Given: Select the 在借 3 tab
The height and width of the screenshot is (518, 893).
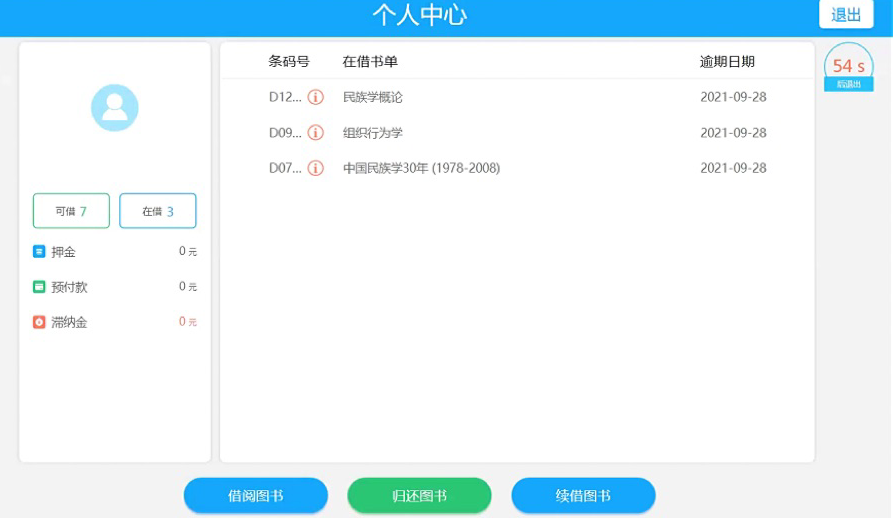Looking at the screenshot, I should coord(158,211).
